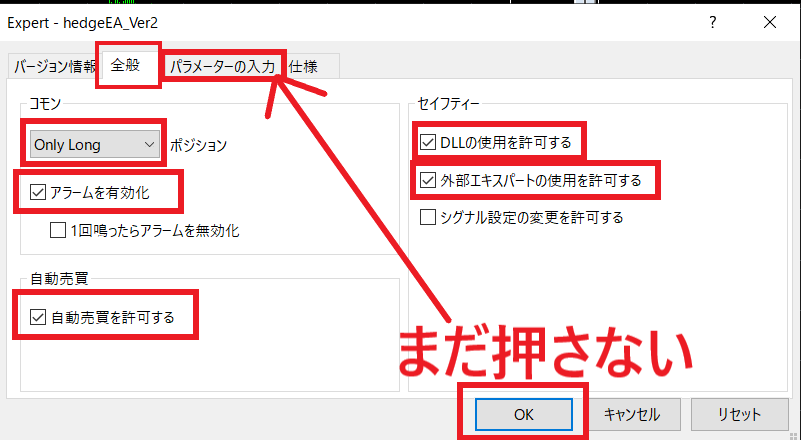Click the dialog title Expert - hedgeEA_Ver2
Viewport: 801px width, 440px height.
(83, 23)
